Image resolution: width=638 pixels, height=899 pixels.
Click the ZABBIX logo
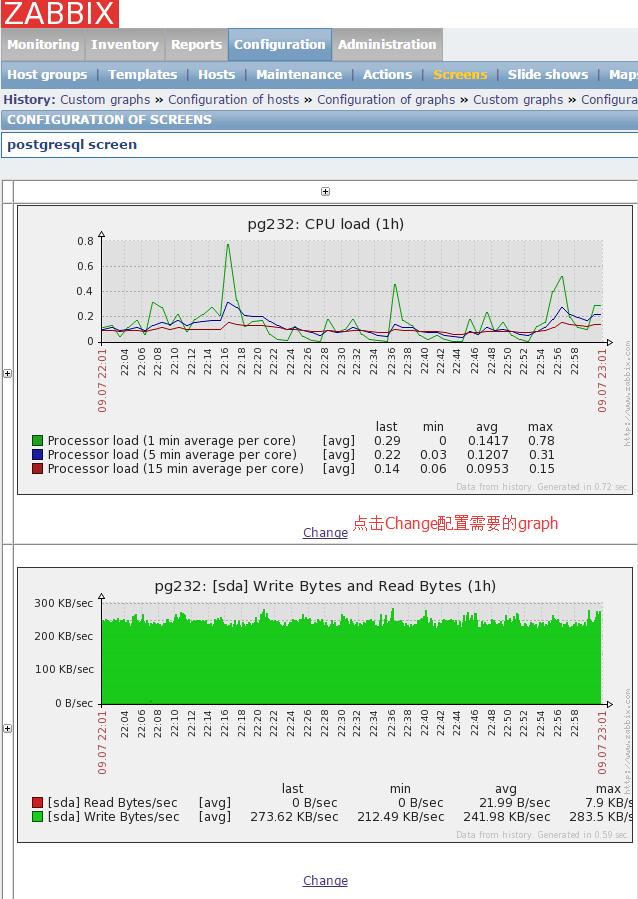pyautogui.click(x=60, y=14)
